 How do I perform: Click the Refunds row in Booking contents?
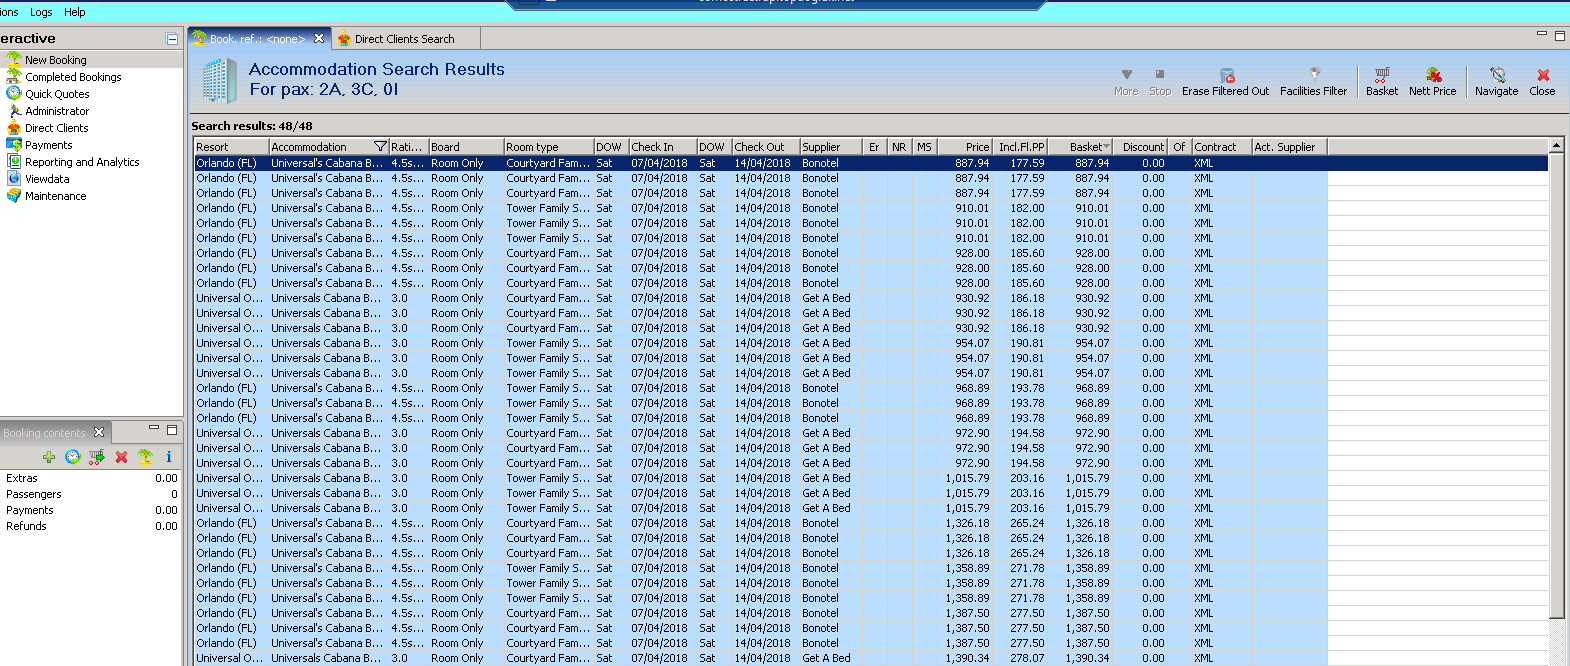point(91,526)
